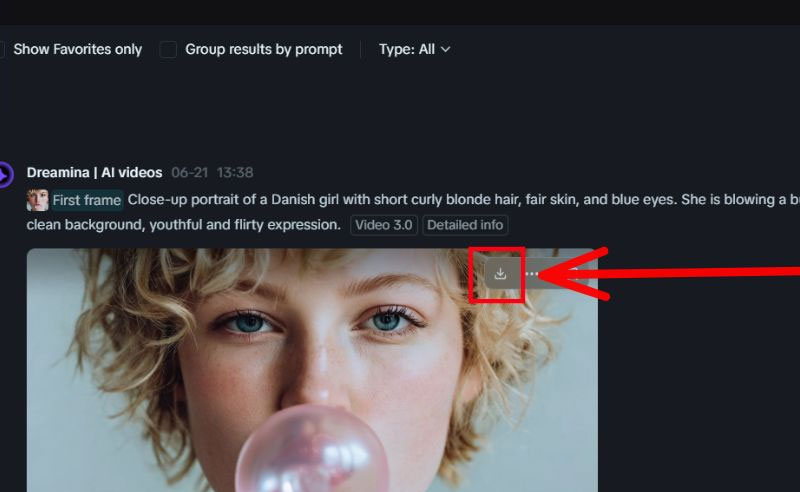The image size is (800, 492).
Task: Click the pink bubble in the video
Action: pos(312,449)
